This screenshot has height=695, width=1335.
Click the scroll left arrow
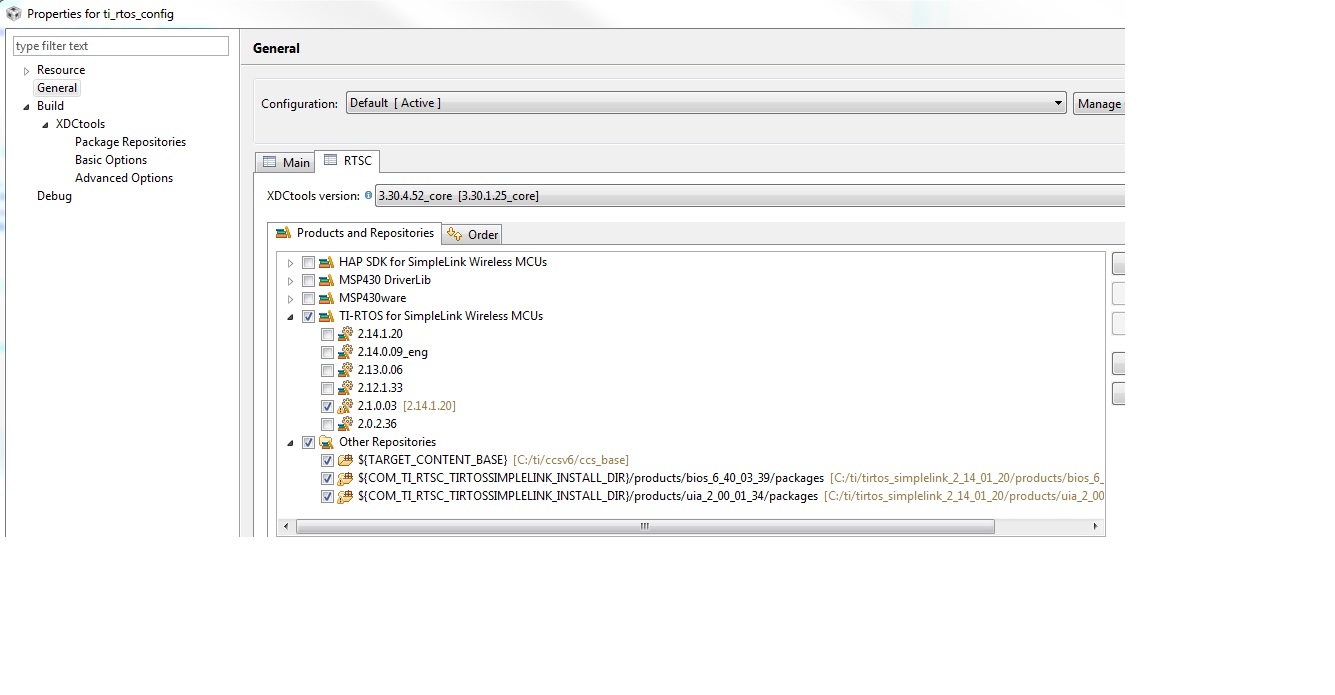(286, 526)
